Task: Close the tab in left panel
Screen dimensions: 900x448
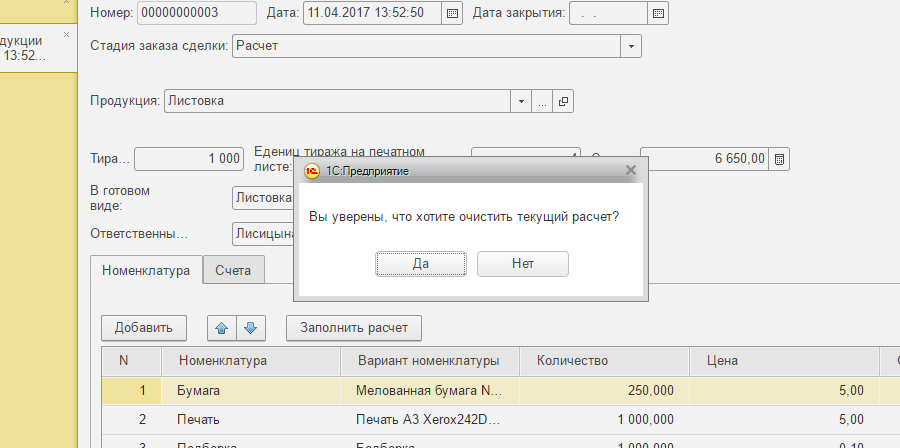Action: click(67, 35)
